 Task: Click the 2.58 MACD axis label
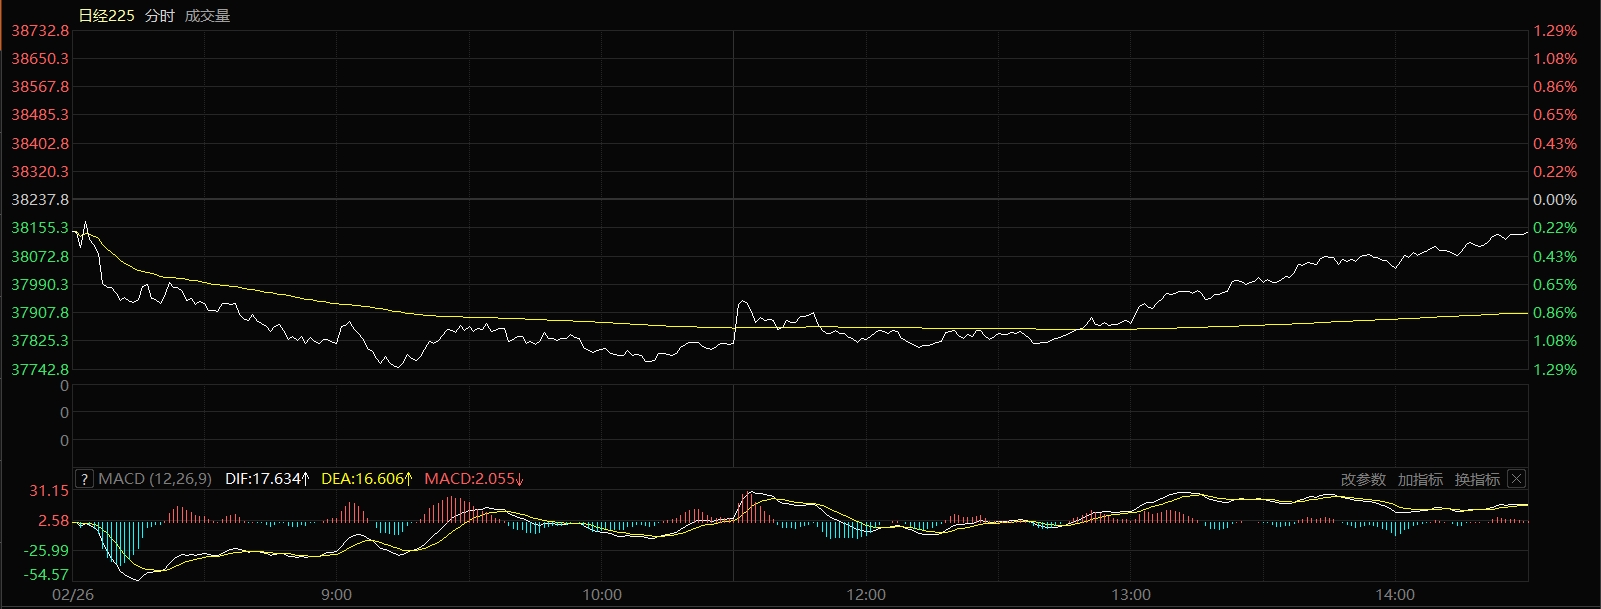(x=53, y=521)
